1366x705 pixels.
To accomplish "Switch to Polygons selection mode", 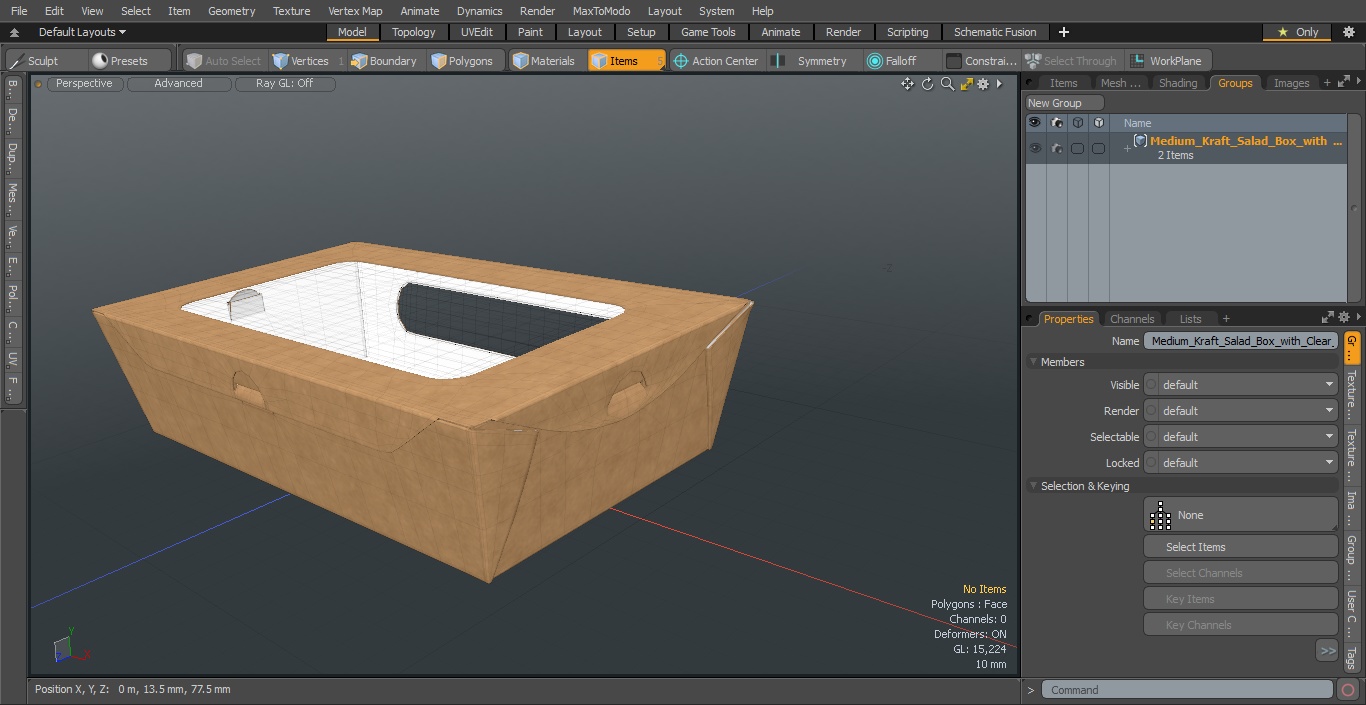I will pyautogui.click(x=462, y=61).
